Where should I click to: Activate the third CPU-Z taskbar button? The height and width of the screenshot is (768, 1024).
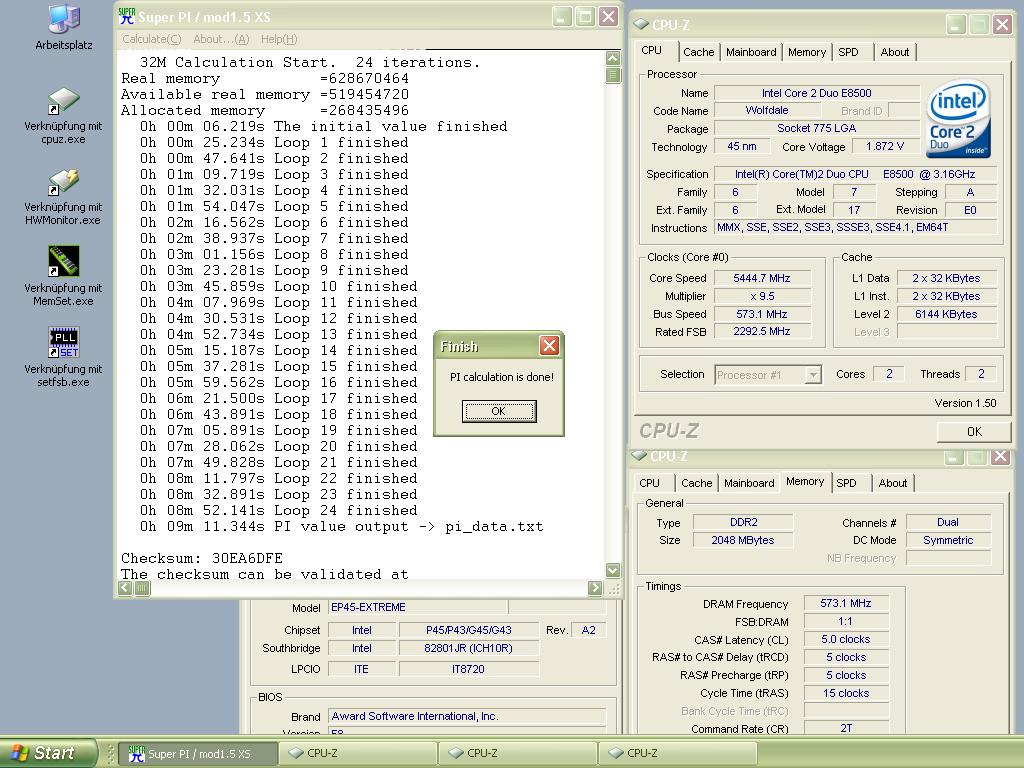(678, 754)
